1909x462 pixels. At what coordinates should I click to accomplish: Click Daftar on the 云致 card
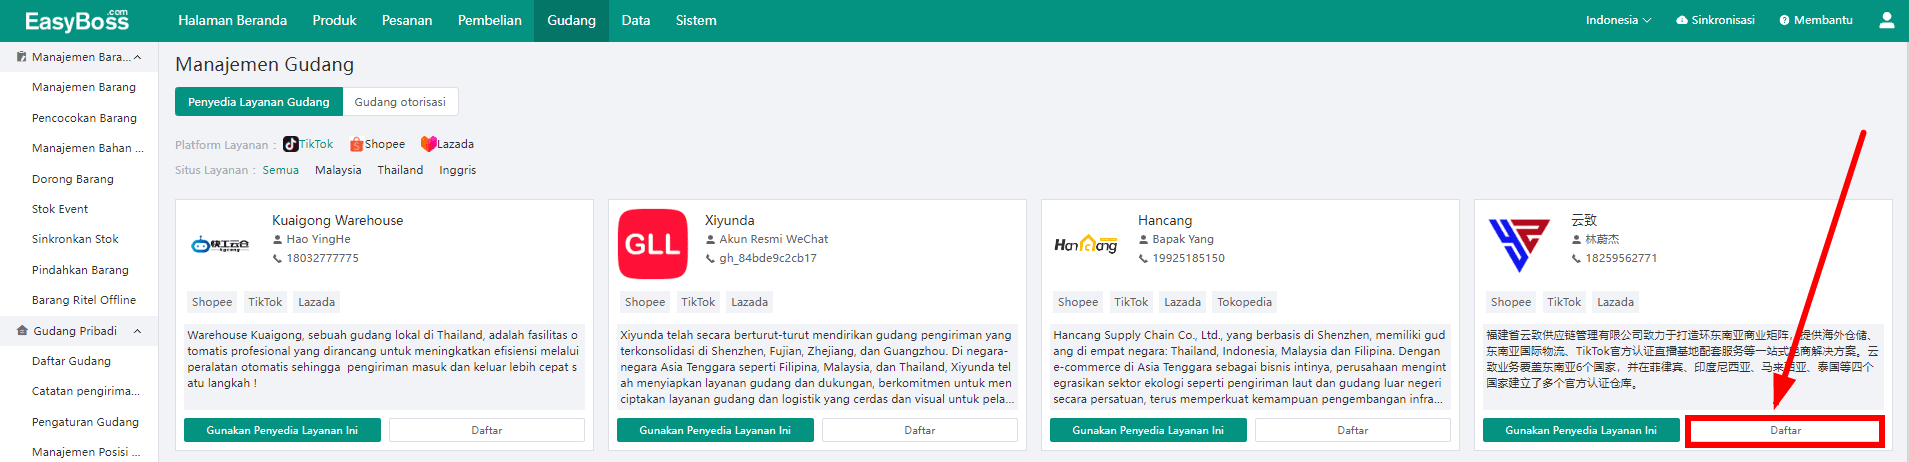(x=1786, y=430)
